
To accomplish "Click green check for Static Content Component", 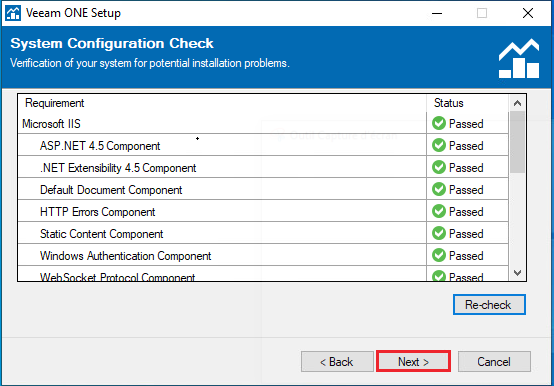I will click(x=439, y=233).
